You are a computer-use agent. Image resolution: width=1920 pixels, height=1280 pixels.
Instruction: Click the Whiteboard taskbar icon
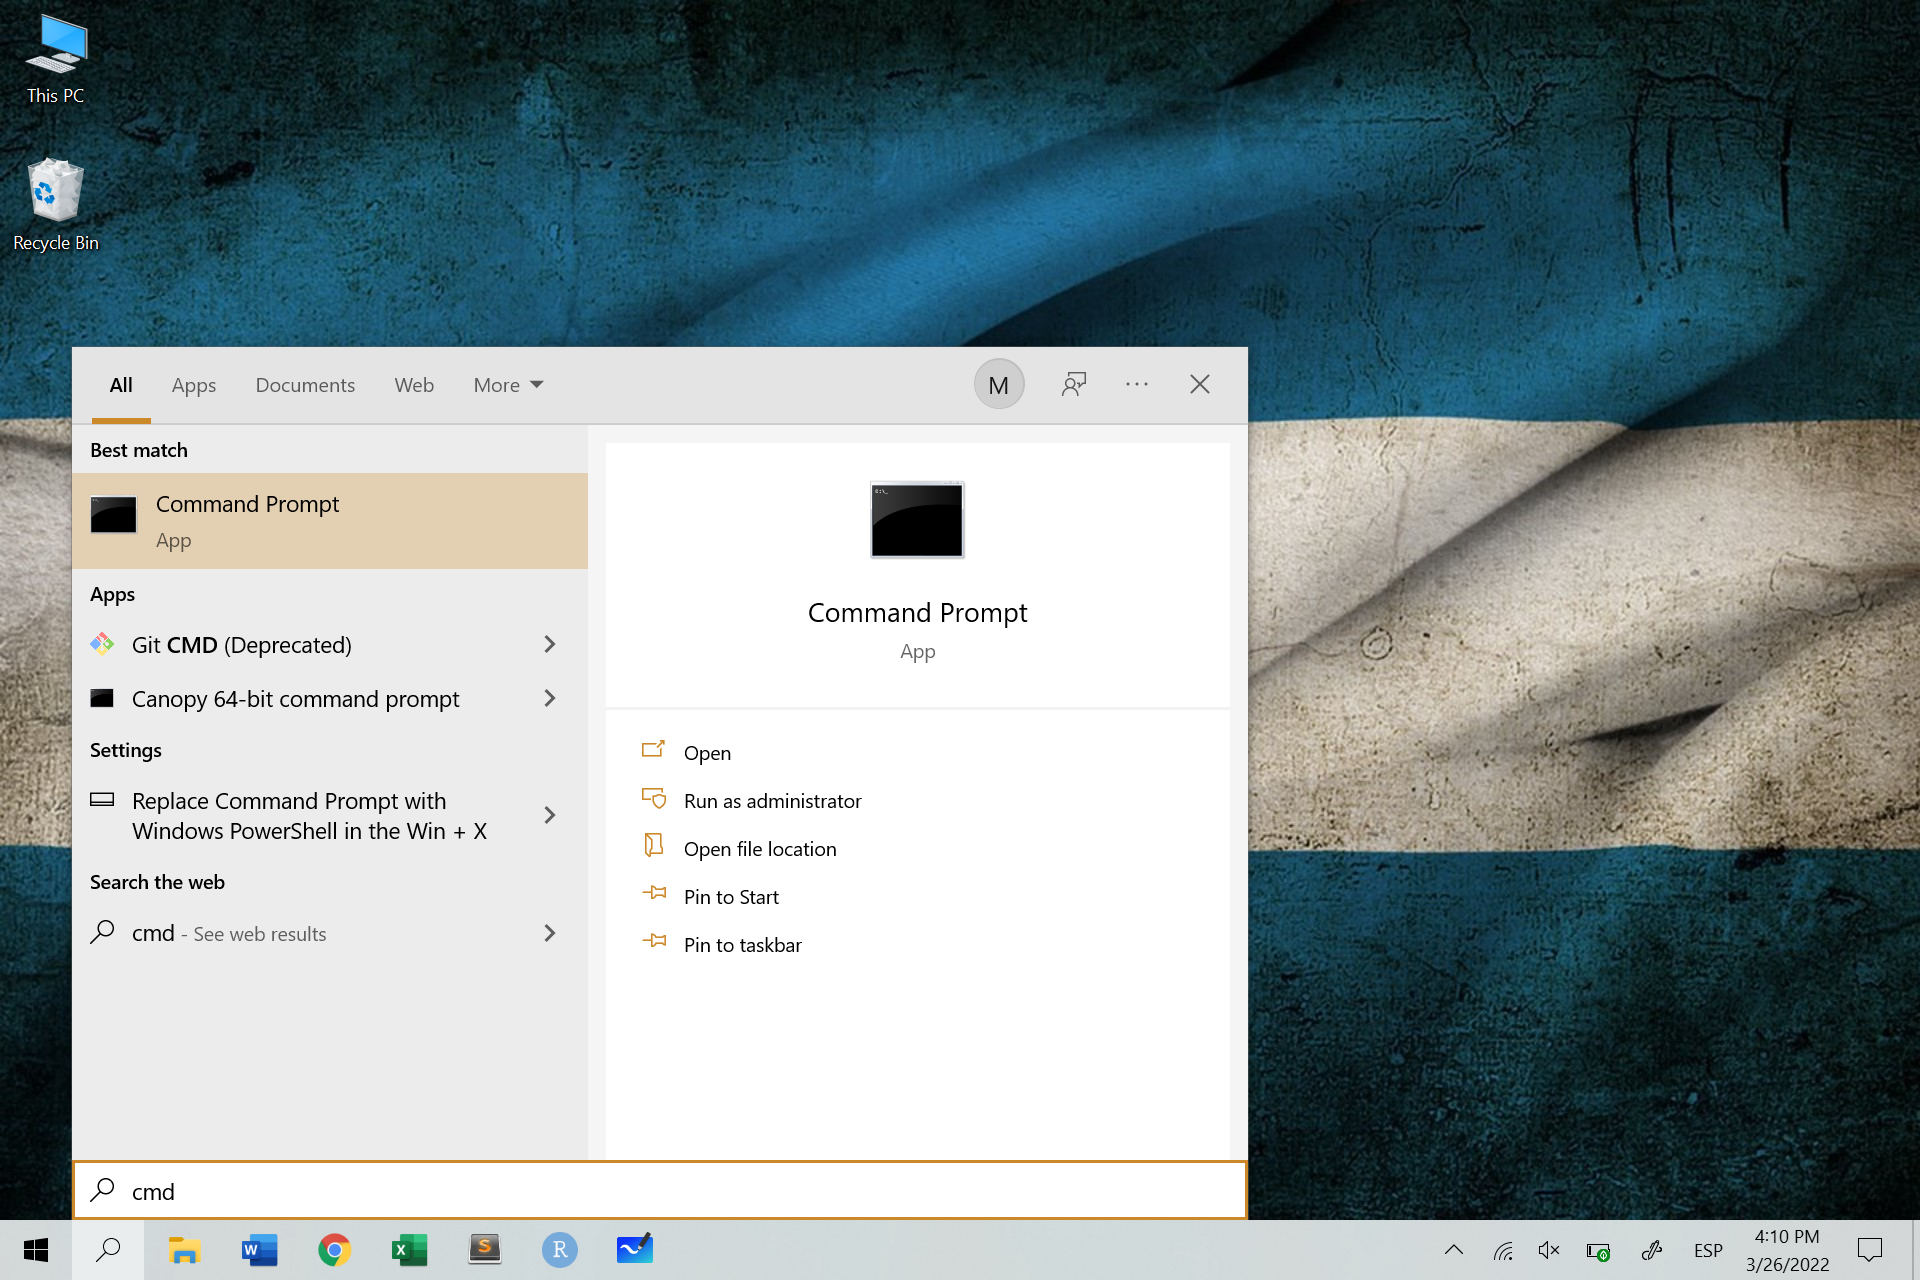click(x=633, y=1251)
